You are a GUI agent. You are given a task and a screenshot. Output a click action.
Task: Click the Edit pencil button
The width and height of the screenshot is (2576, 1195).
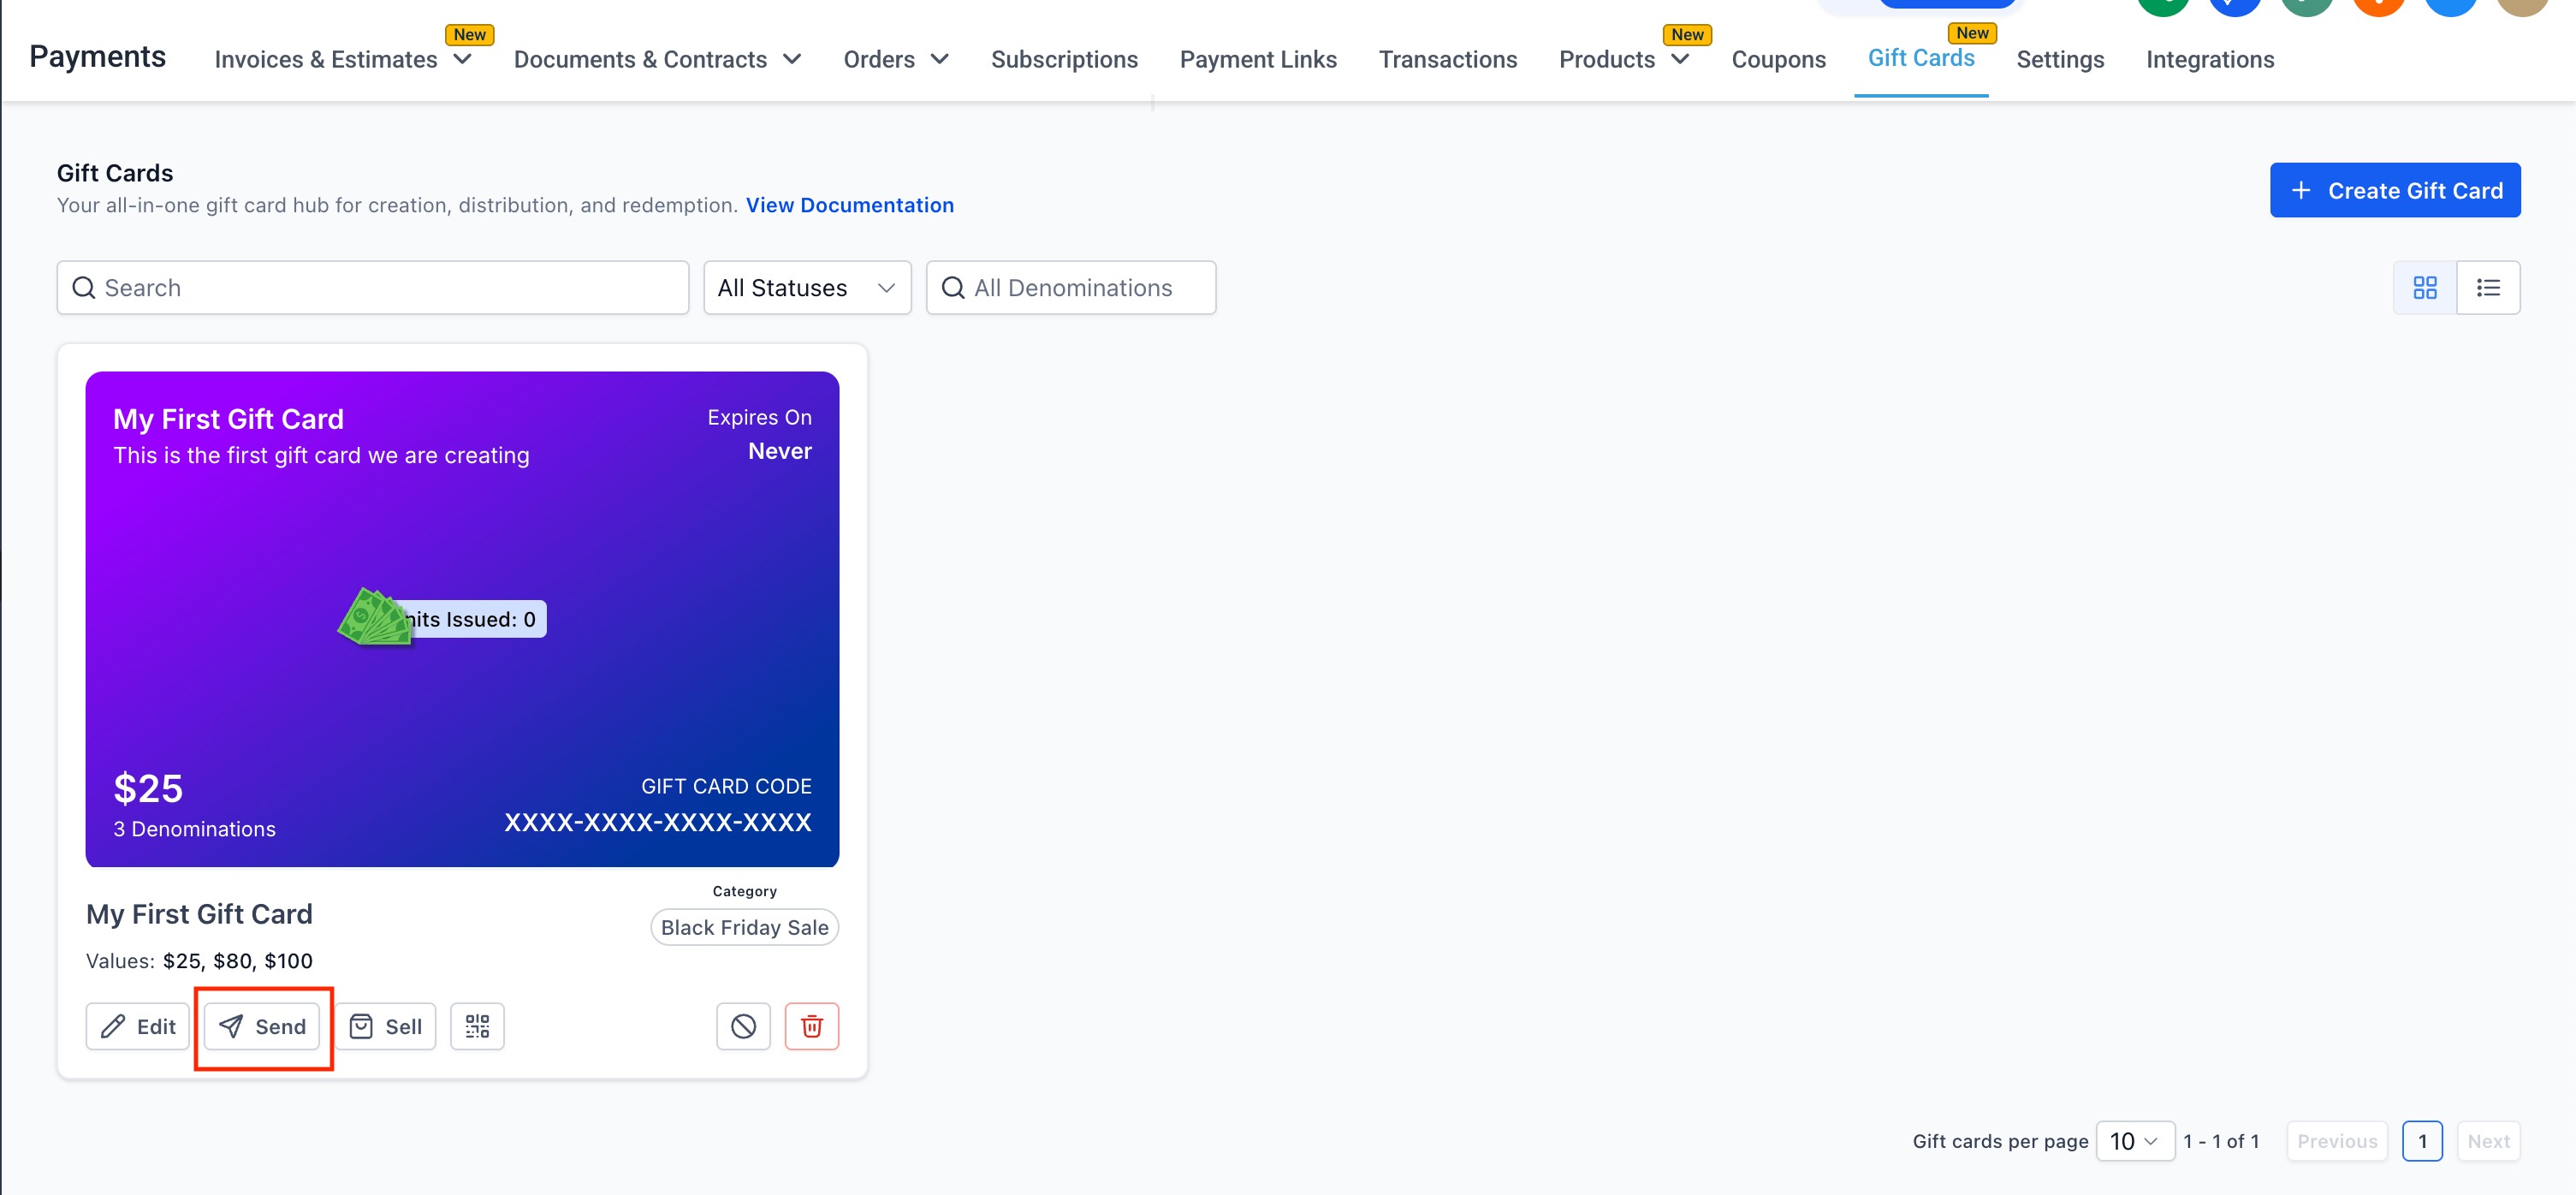coord(138,1026)
